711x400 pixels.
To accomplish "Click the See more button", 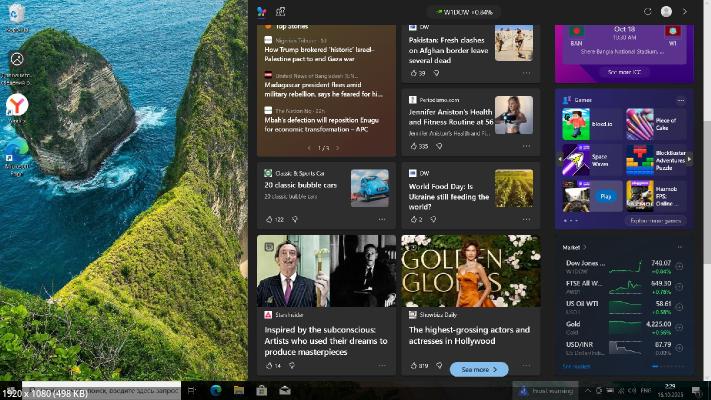I will 479,369.
